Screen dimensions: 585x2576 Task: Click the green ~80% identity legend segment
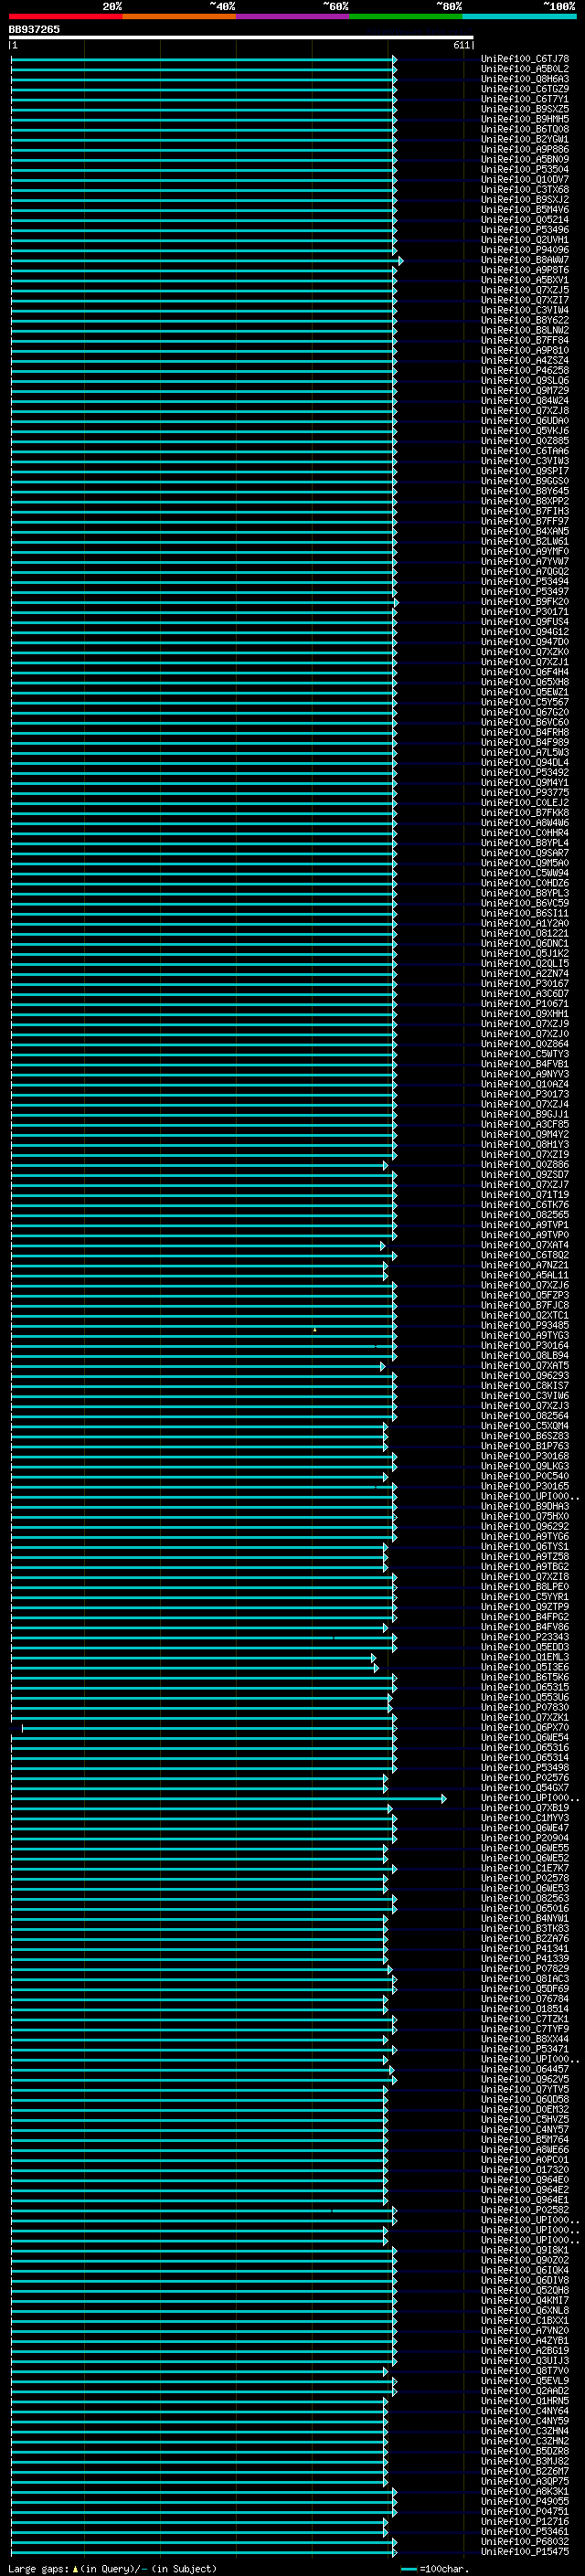pyautogui.click(x=406, y=16)
